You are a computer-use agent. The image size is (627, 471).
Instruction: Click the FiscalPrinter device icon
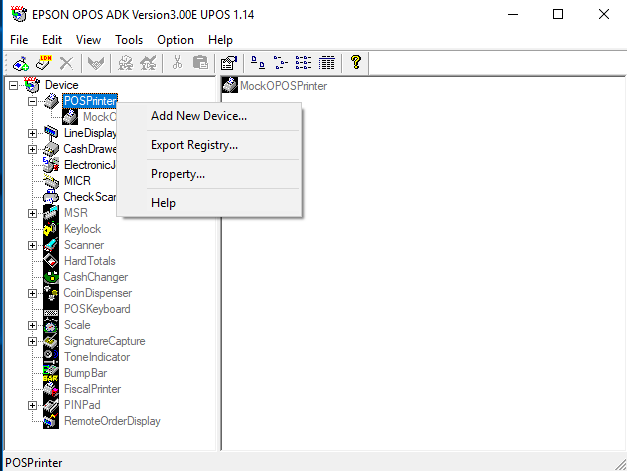[51, 389]
